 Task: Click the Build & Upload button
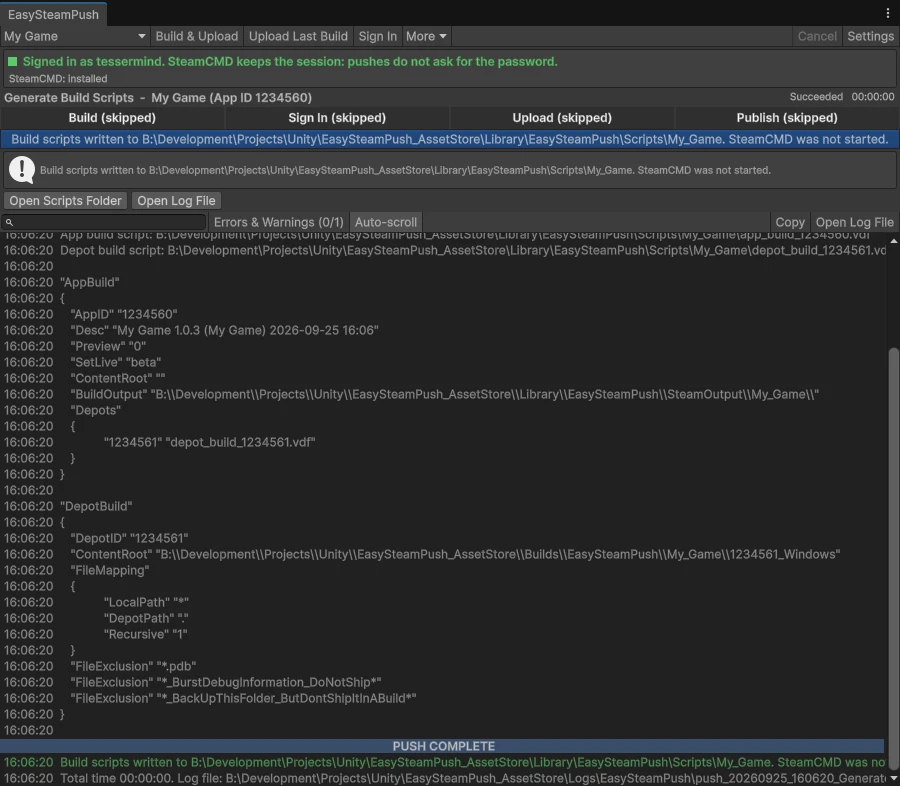(196, 36)
